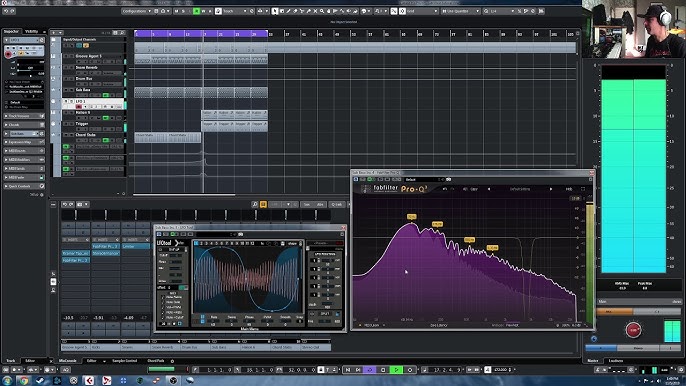Select the Glue tool

(x=308, y=11)
